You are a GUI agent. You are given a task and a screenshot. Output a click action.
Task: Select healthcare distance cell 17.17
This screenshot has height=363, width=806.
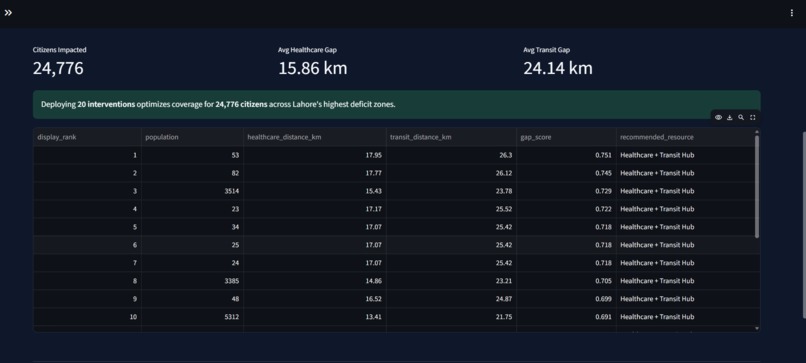coord(315,209)
